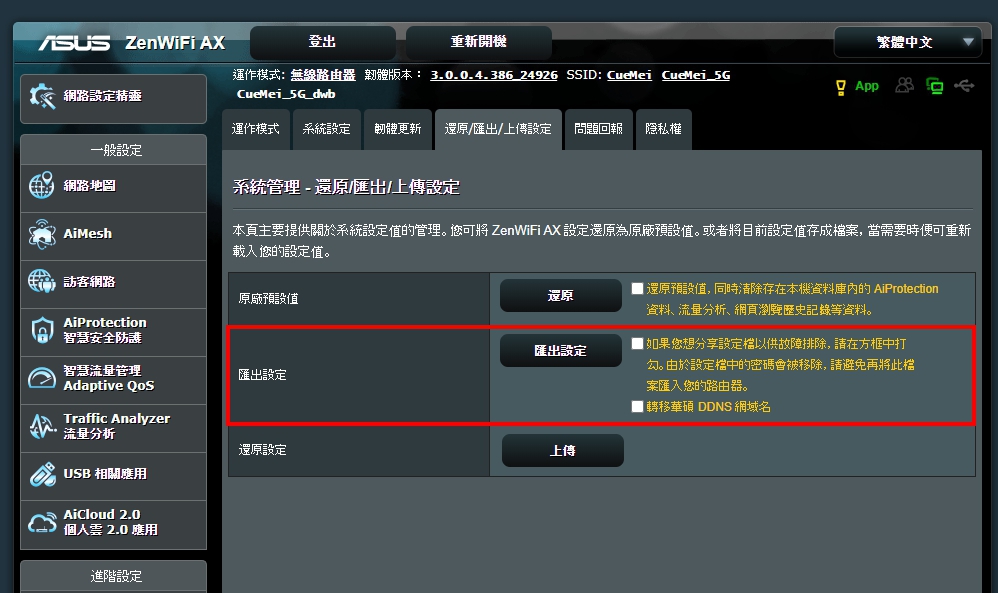Screen dimensions: 998x593
Task: Click the 還原 restore button
Action: [x=561, y=295]
